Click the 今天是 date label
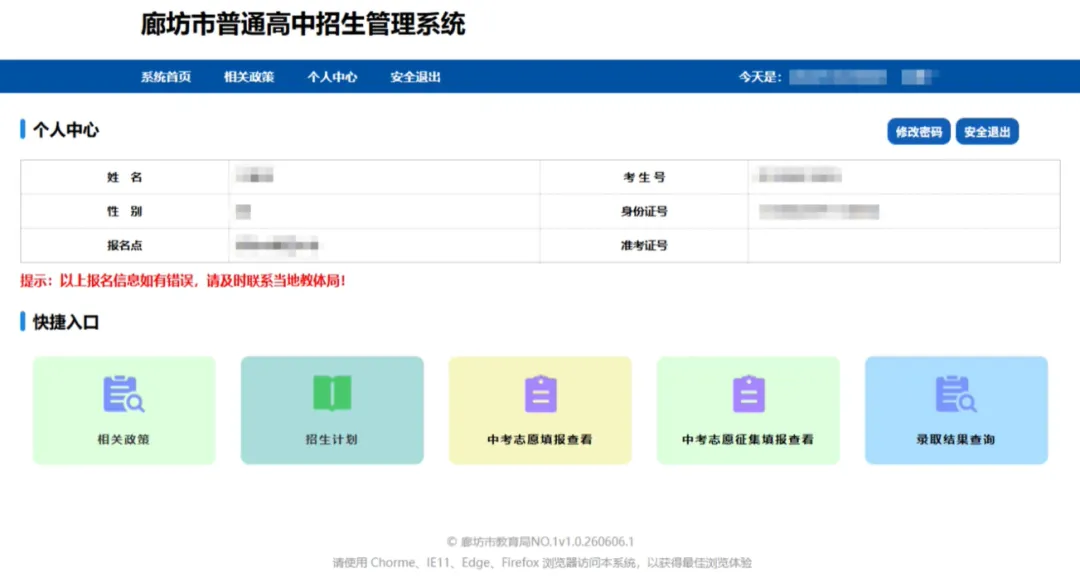1080x582 pixels. coord(760,77)
